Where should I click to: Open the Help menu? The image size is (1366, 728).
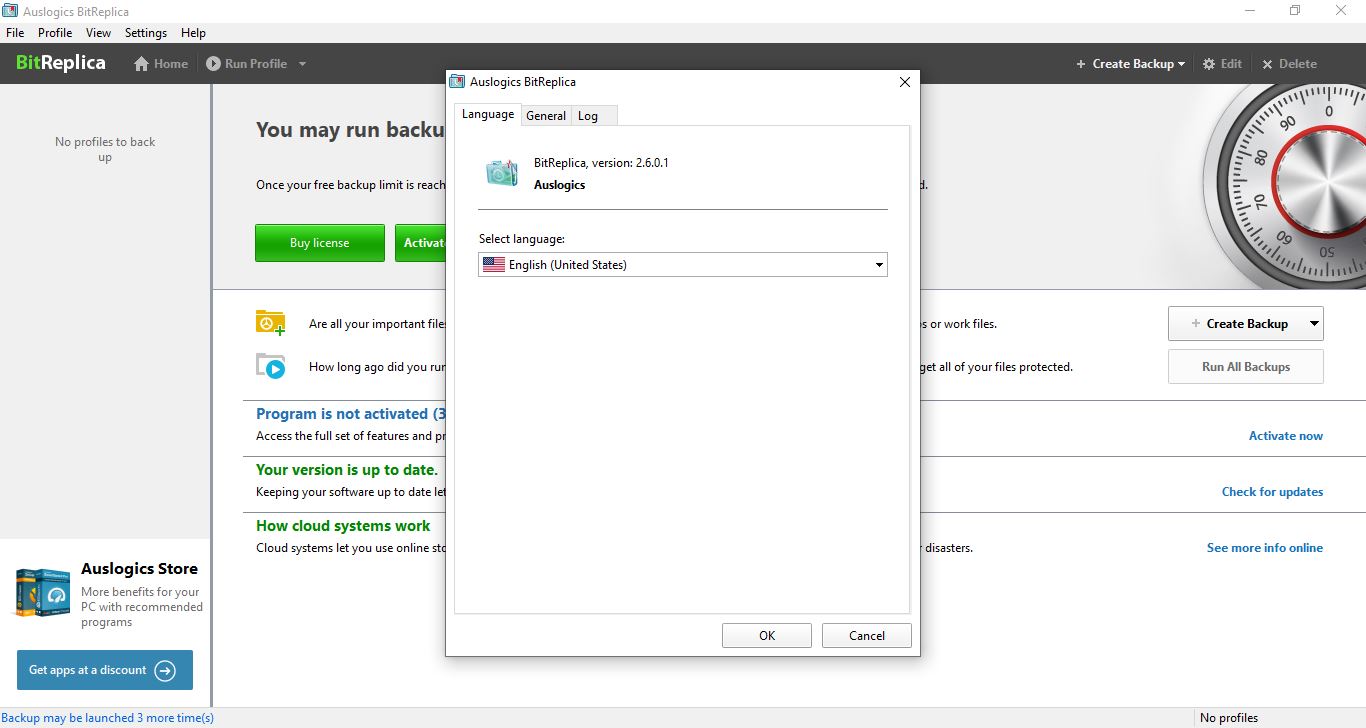(x=193, y=33)
